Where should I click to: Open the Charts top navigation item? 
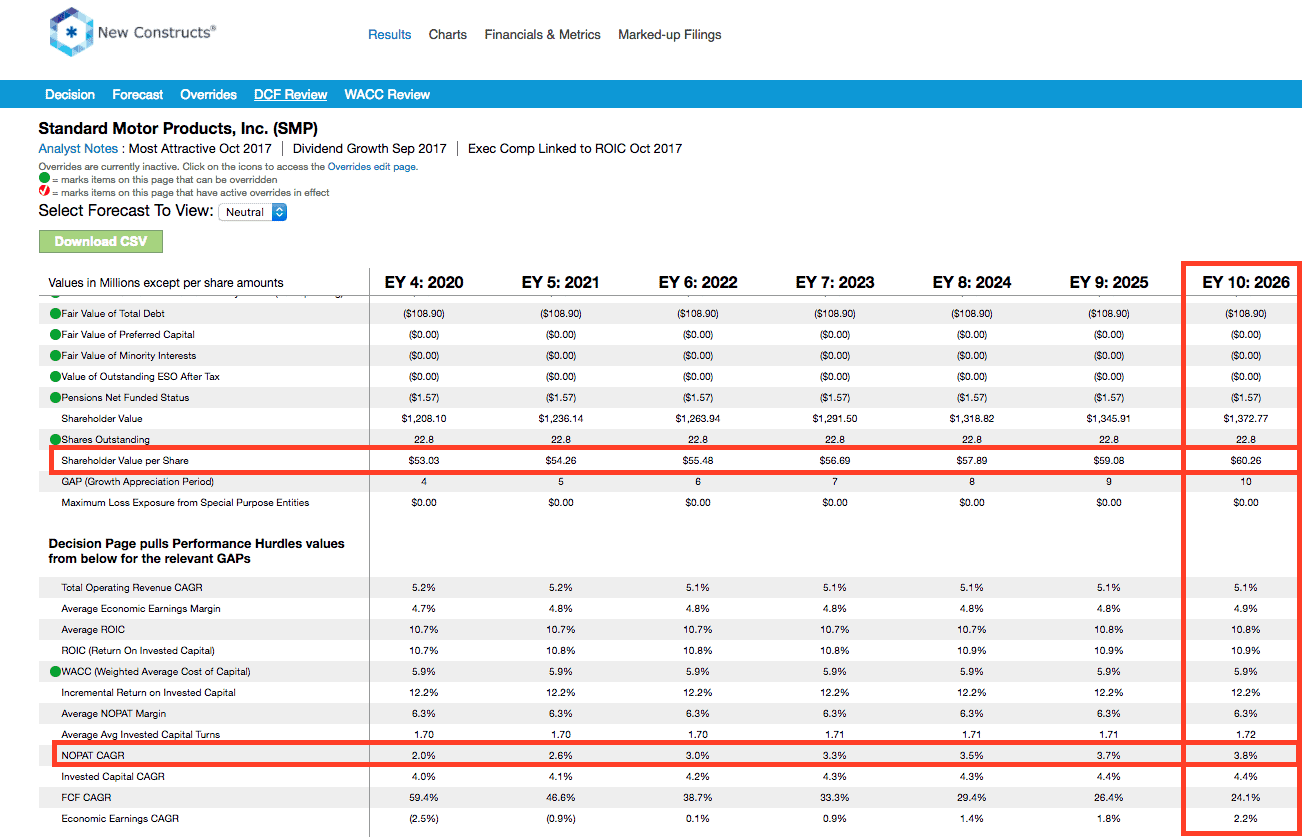click(448, 34)
